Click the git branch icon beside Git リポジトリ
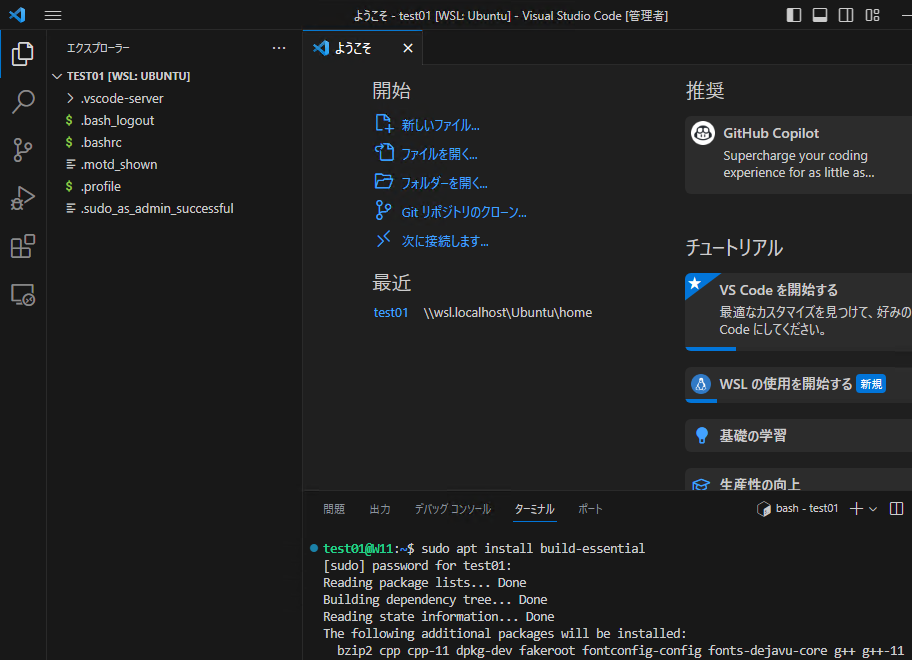This screenshot has width=912, height=660. [x=383, y=210]
